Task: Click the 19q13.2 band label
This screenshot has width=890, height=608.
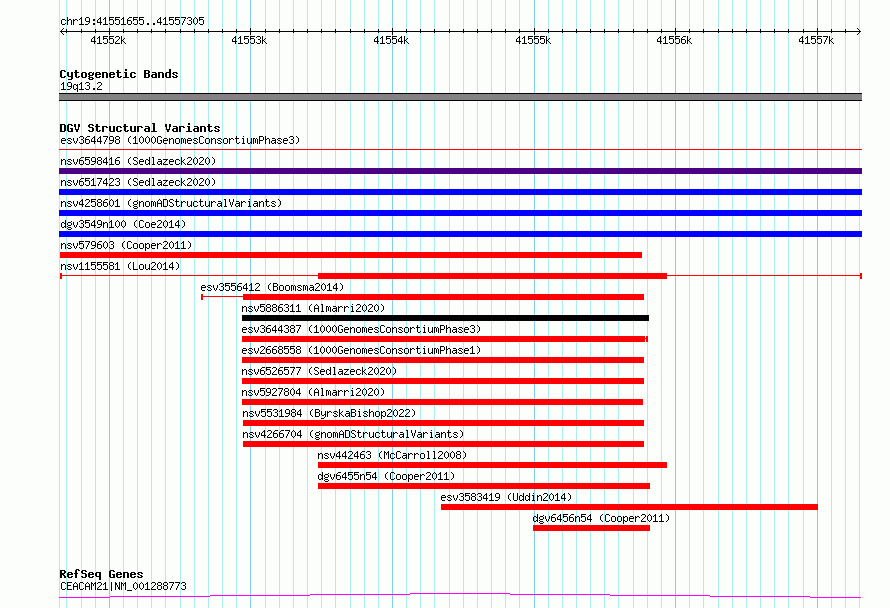Action: (x=81, y=86)
